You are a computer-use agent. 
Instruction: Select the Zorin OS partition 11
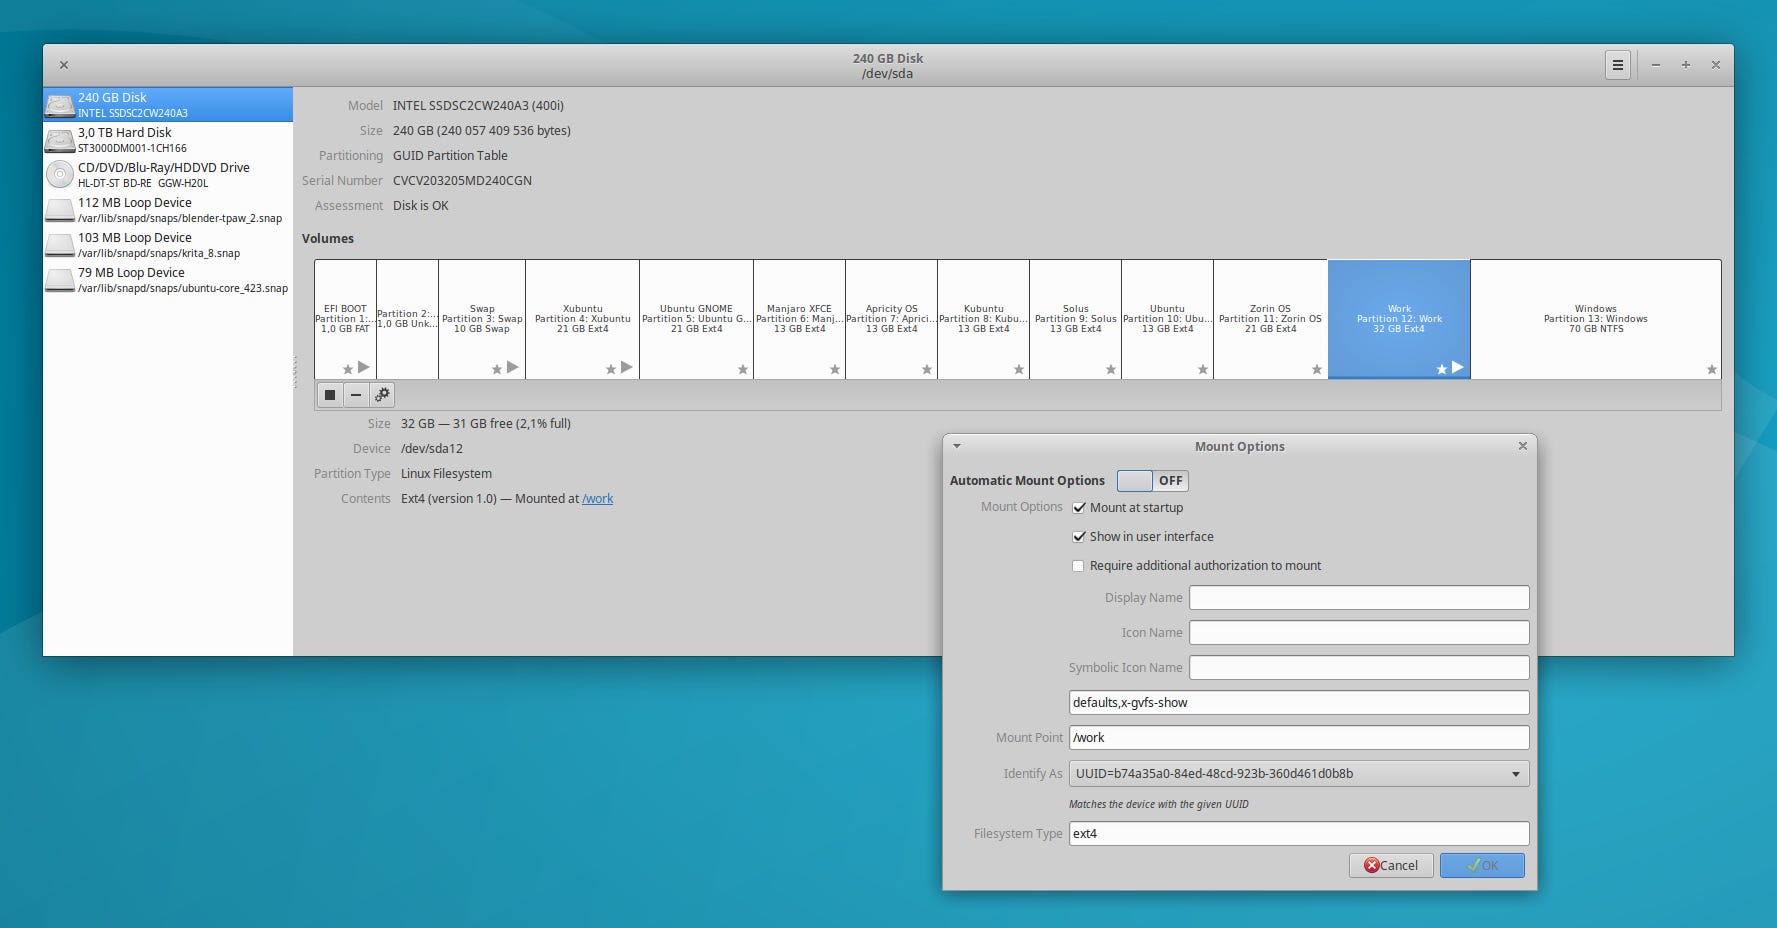[x=1270, y=319]
